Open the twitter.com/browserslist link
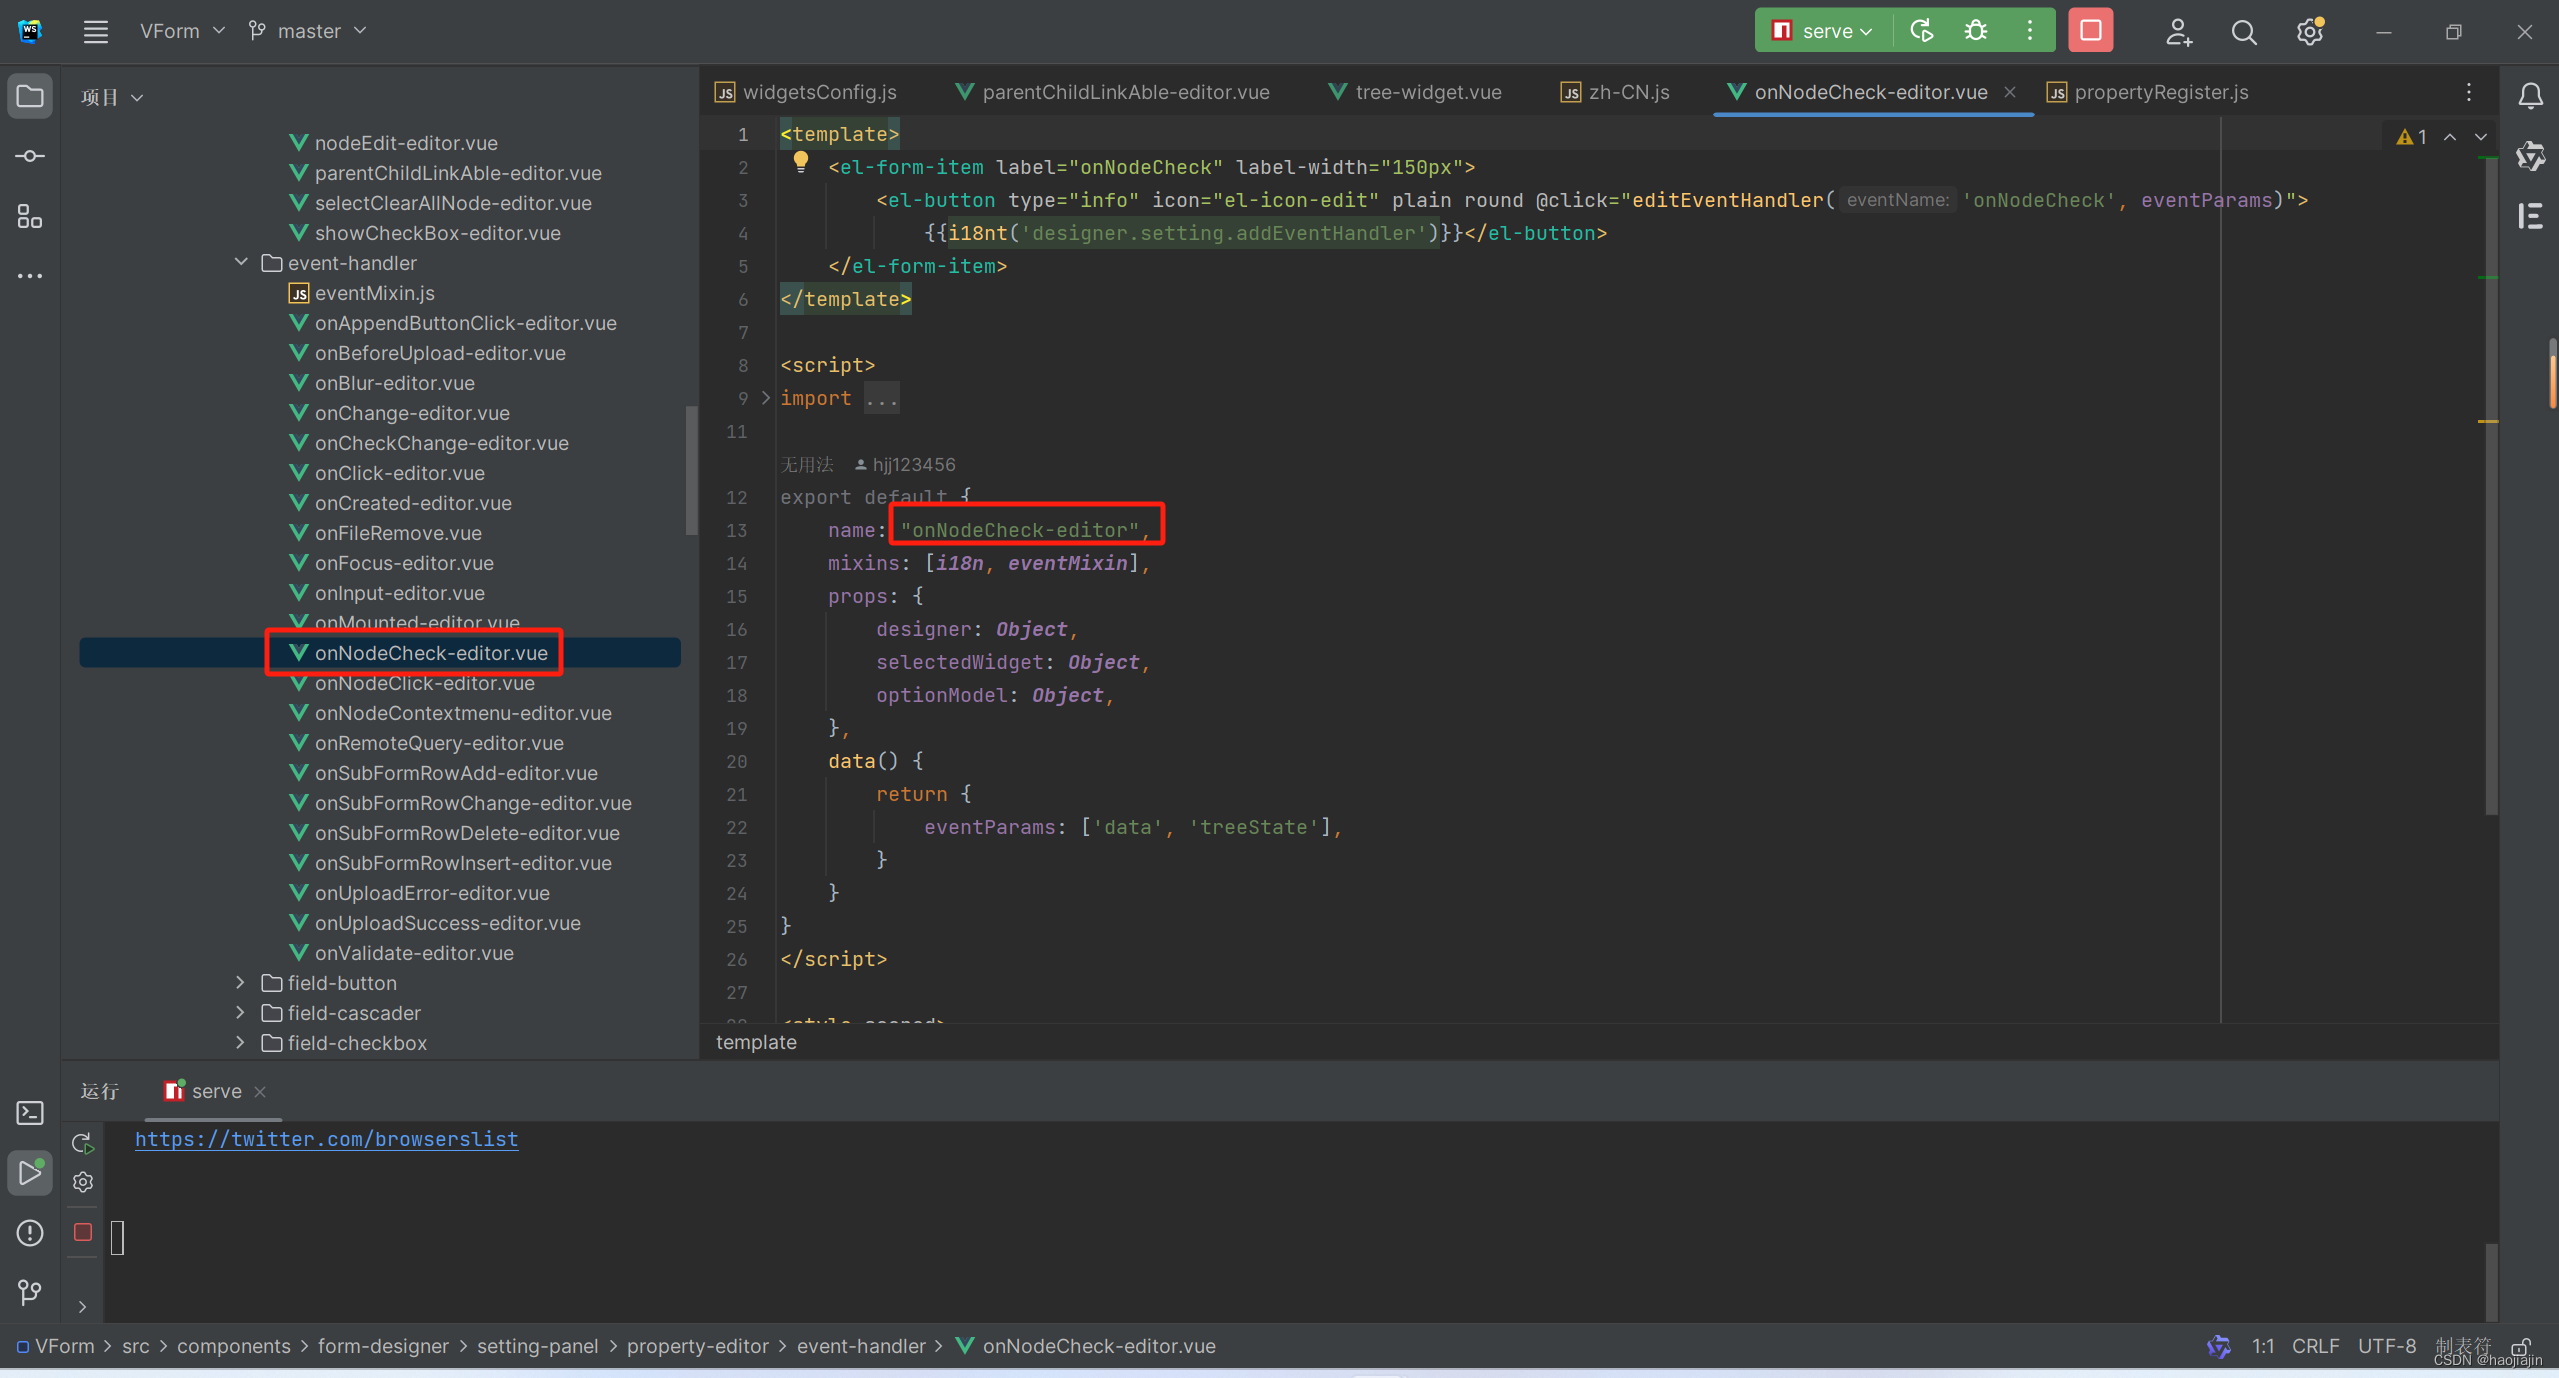Image resolution: width=2559 pixels, height=1378 pixels. (x=326, y=1139)
